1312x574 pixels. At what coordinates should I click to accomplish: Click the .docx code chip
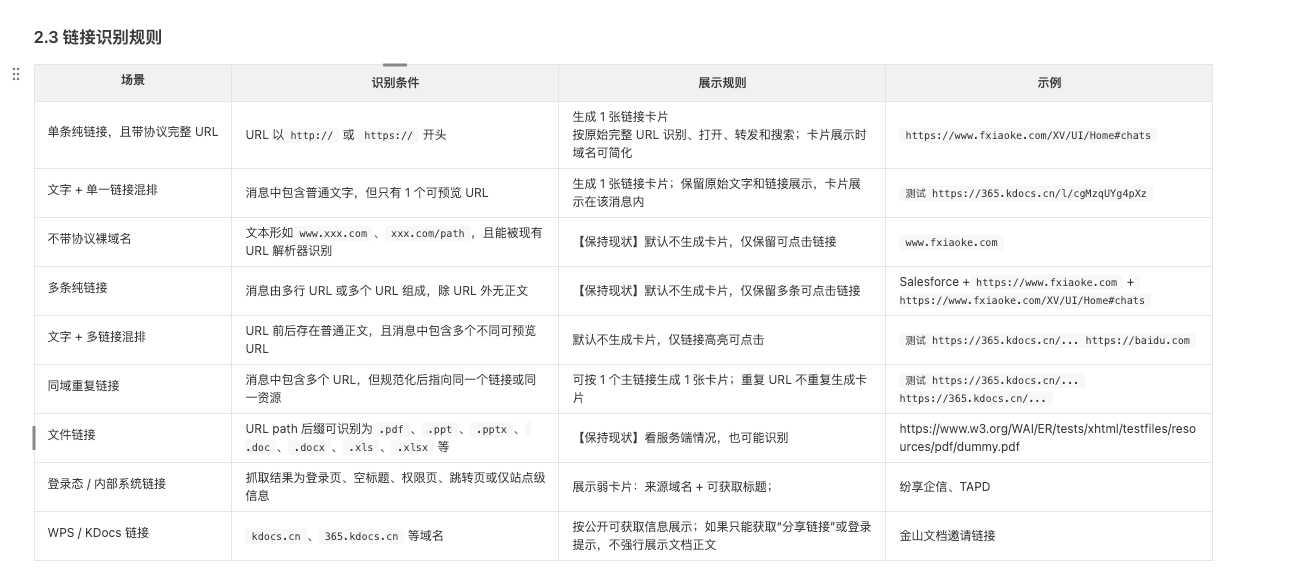point(311,447)
